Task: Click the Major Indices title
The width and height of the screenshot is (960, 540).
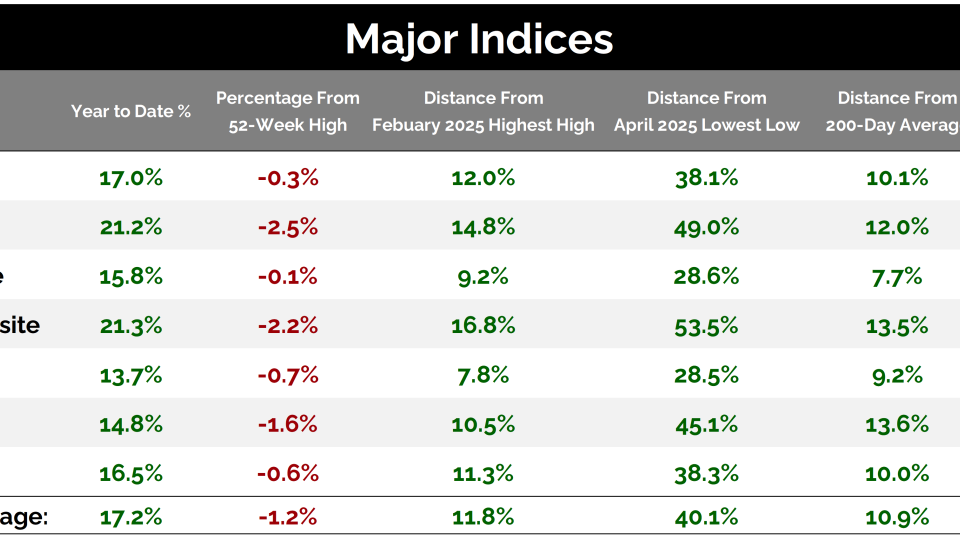Action: [x=479, y=39]
